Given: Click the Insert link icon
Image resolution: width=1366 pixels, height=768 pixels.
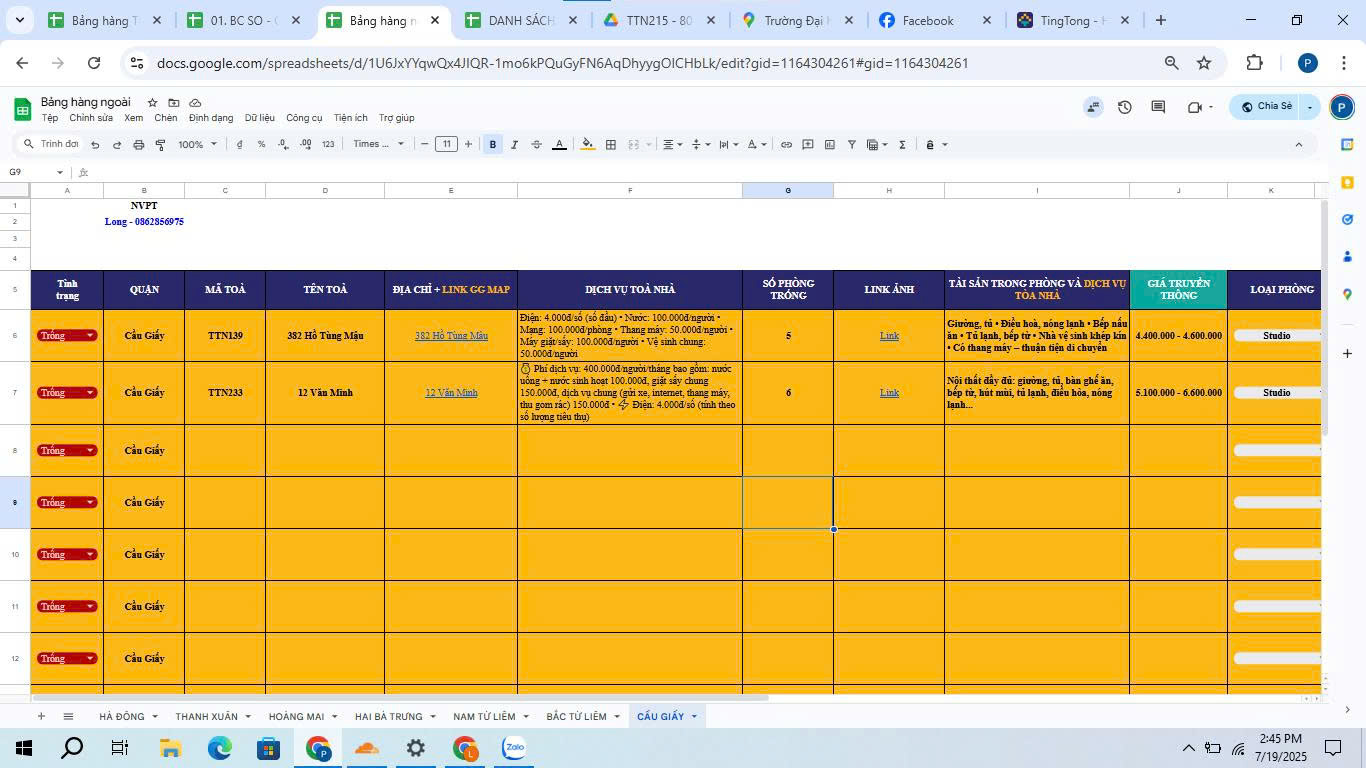Looking at the screenshot, I should [x=786, y=145].
